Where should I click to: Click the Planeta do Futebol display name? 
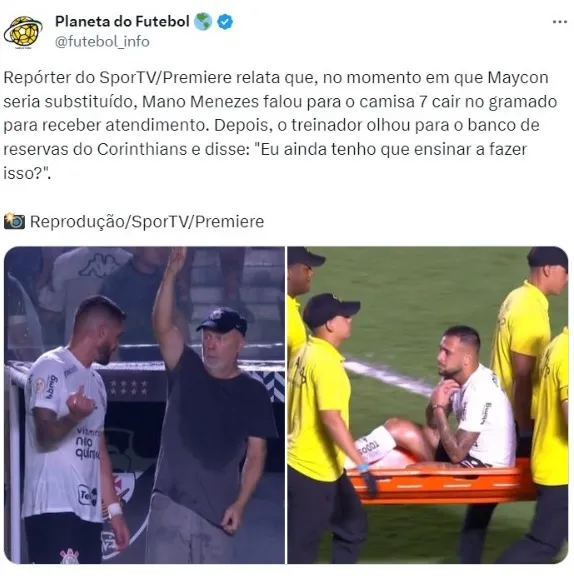point(122,22)
